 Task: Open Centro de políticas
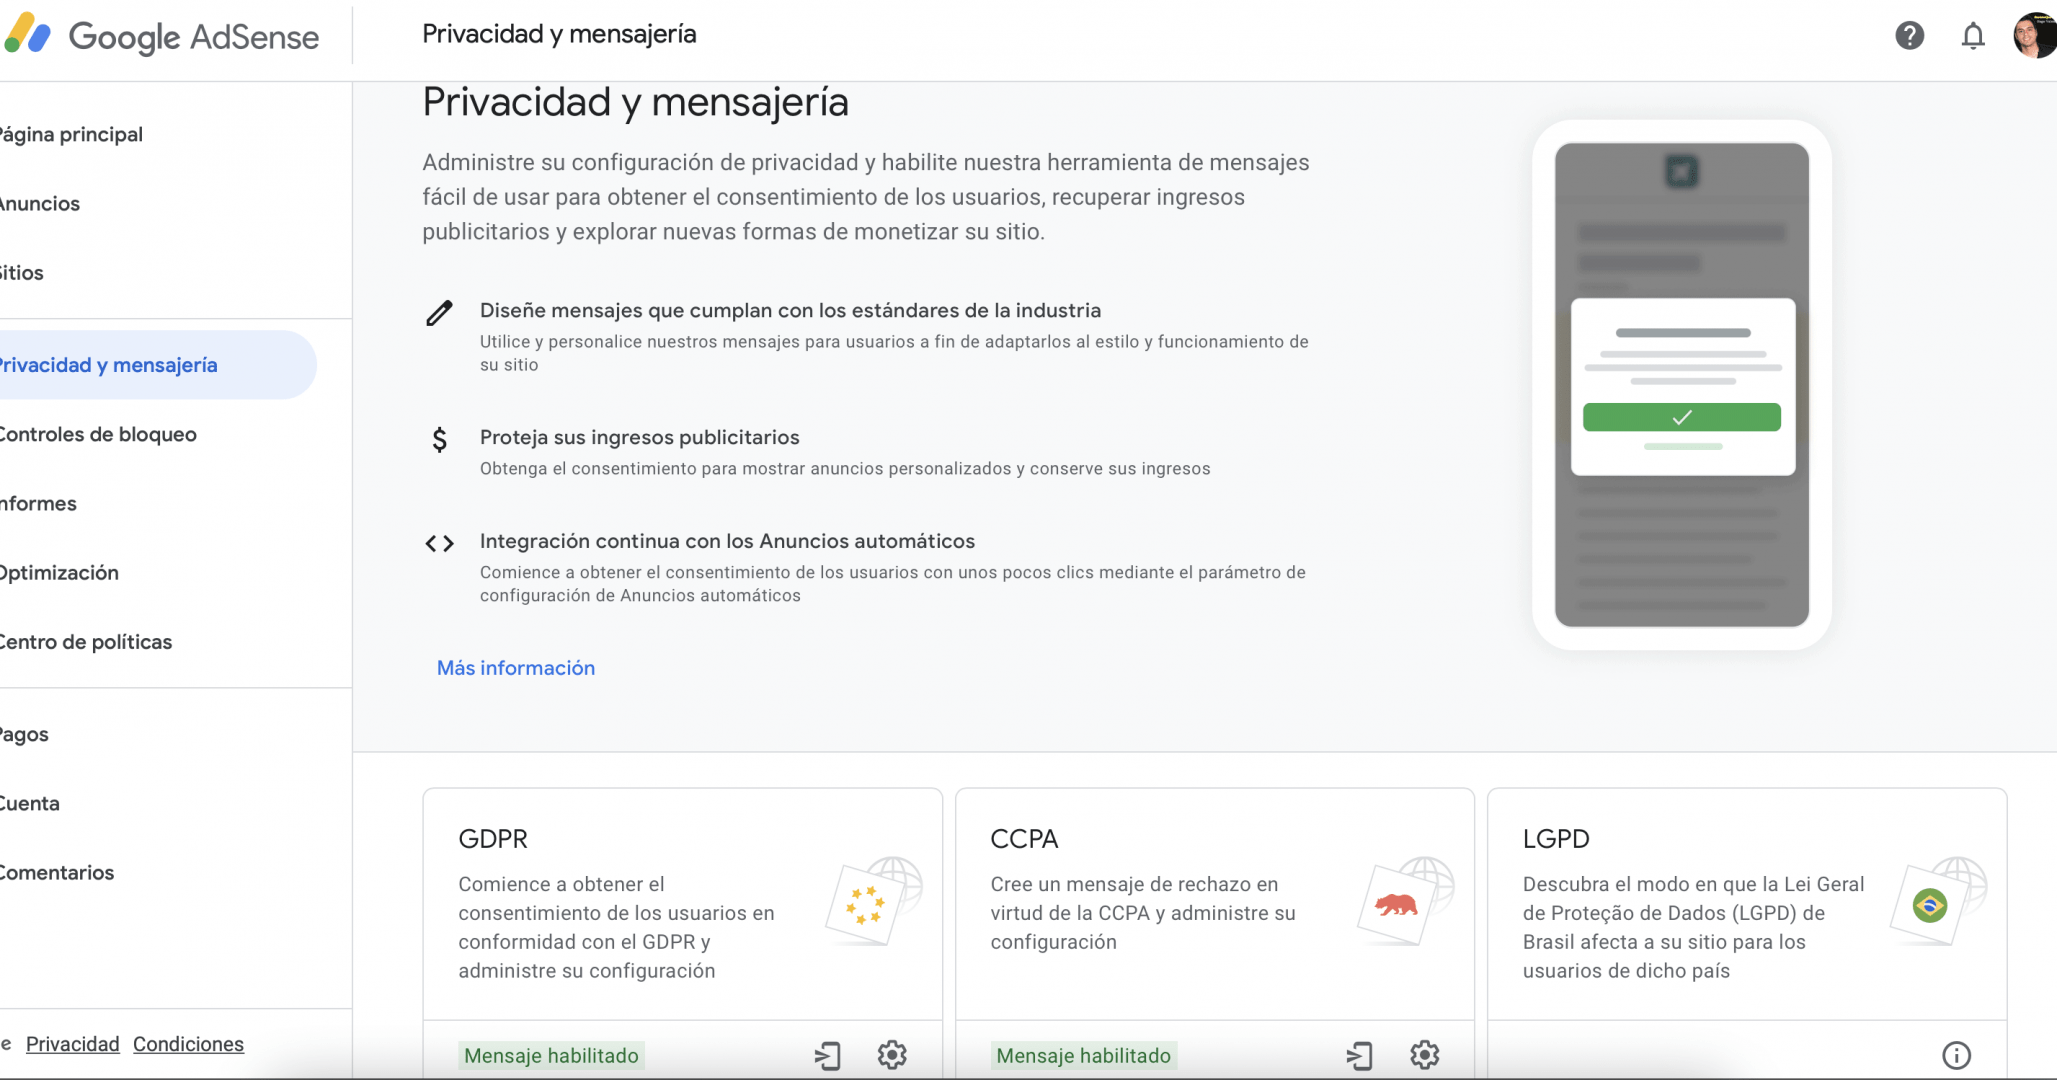pyautogui.click(x=86, y=641)
